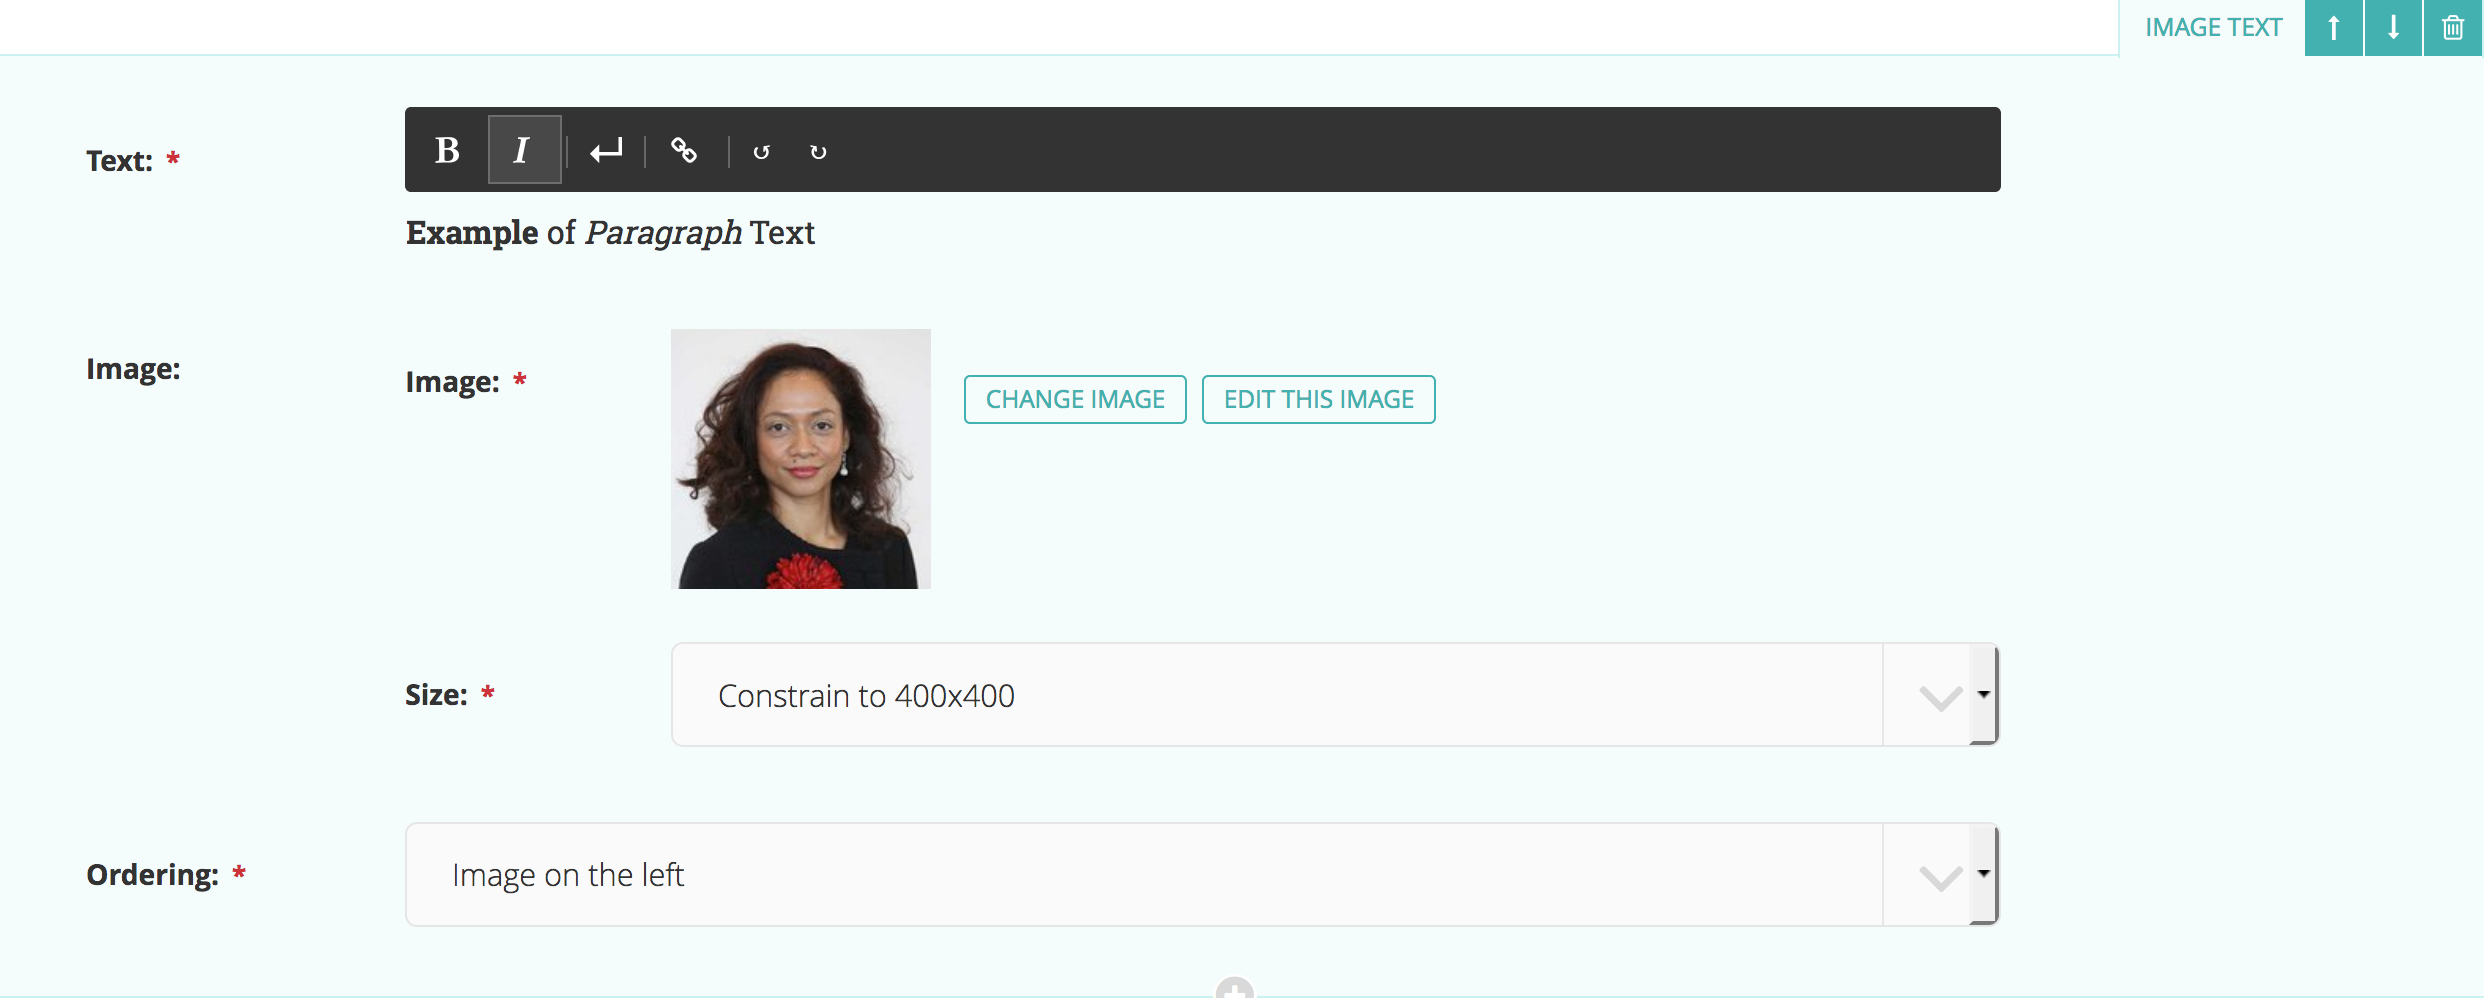Click the bold word 'Example' in the text
Image resolution: width=2484 pixels, height=998 pixels.
(x=472, y=234)
